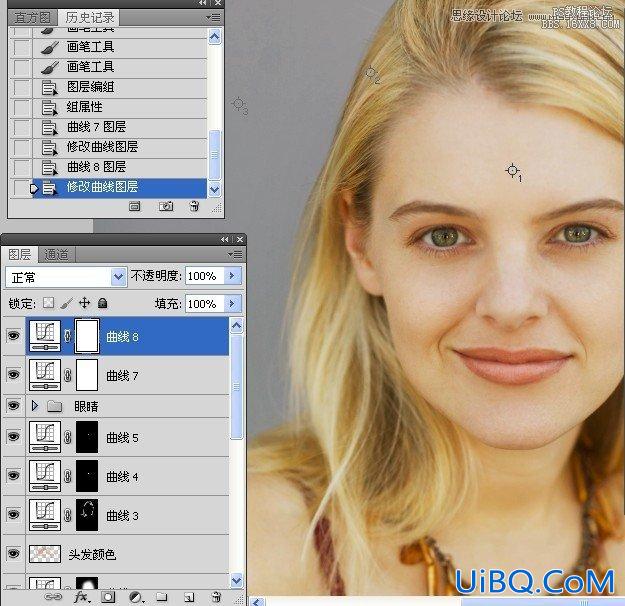Close the Layers panel

click(240, 239)
